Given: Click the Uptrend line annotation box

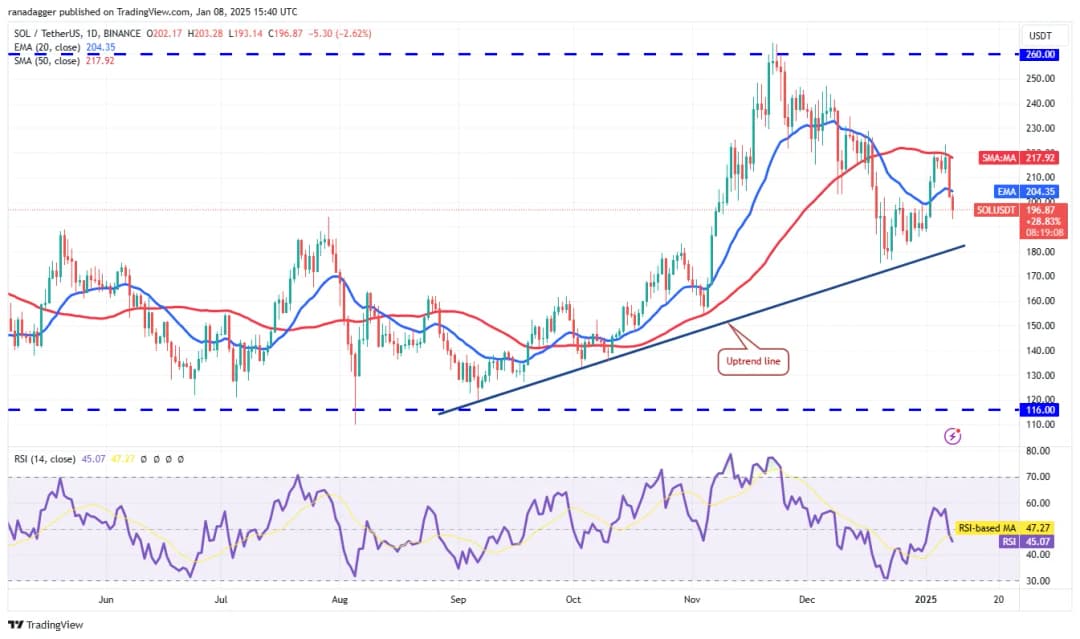Looking at the screenshot, I should 754,360.
